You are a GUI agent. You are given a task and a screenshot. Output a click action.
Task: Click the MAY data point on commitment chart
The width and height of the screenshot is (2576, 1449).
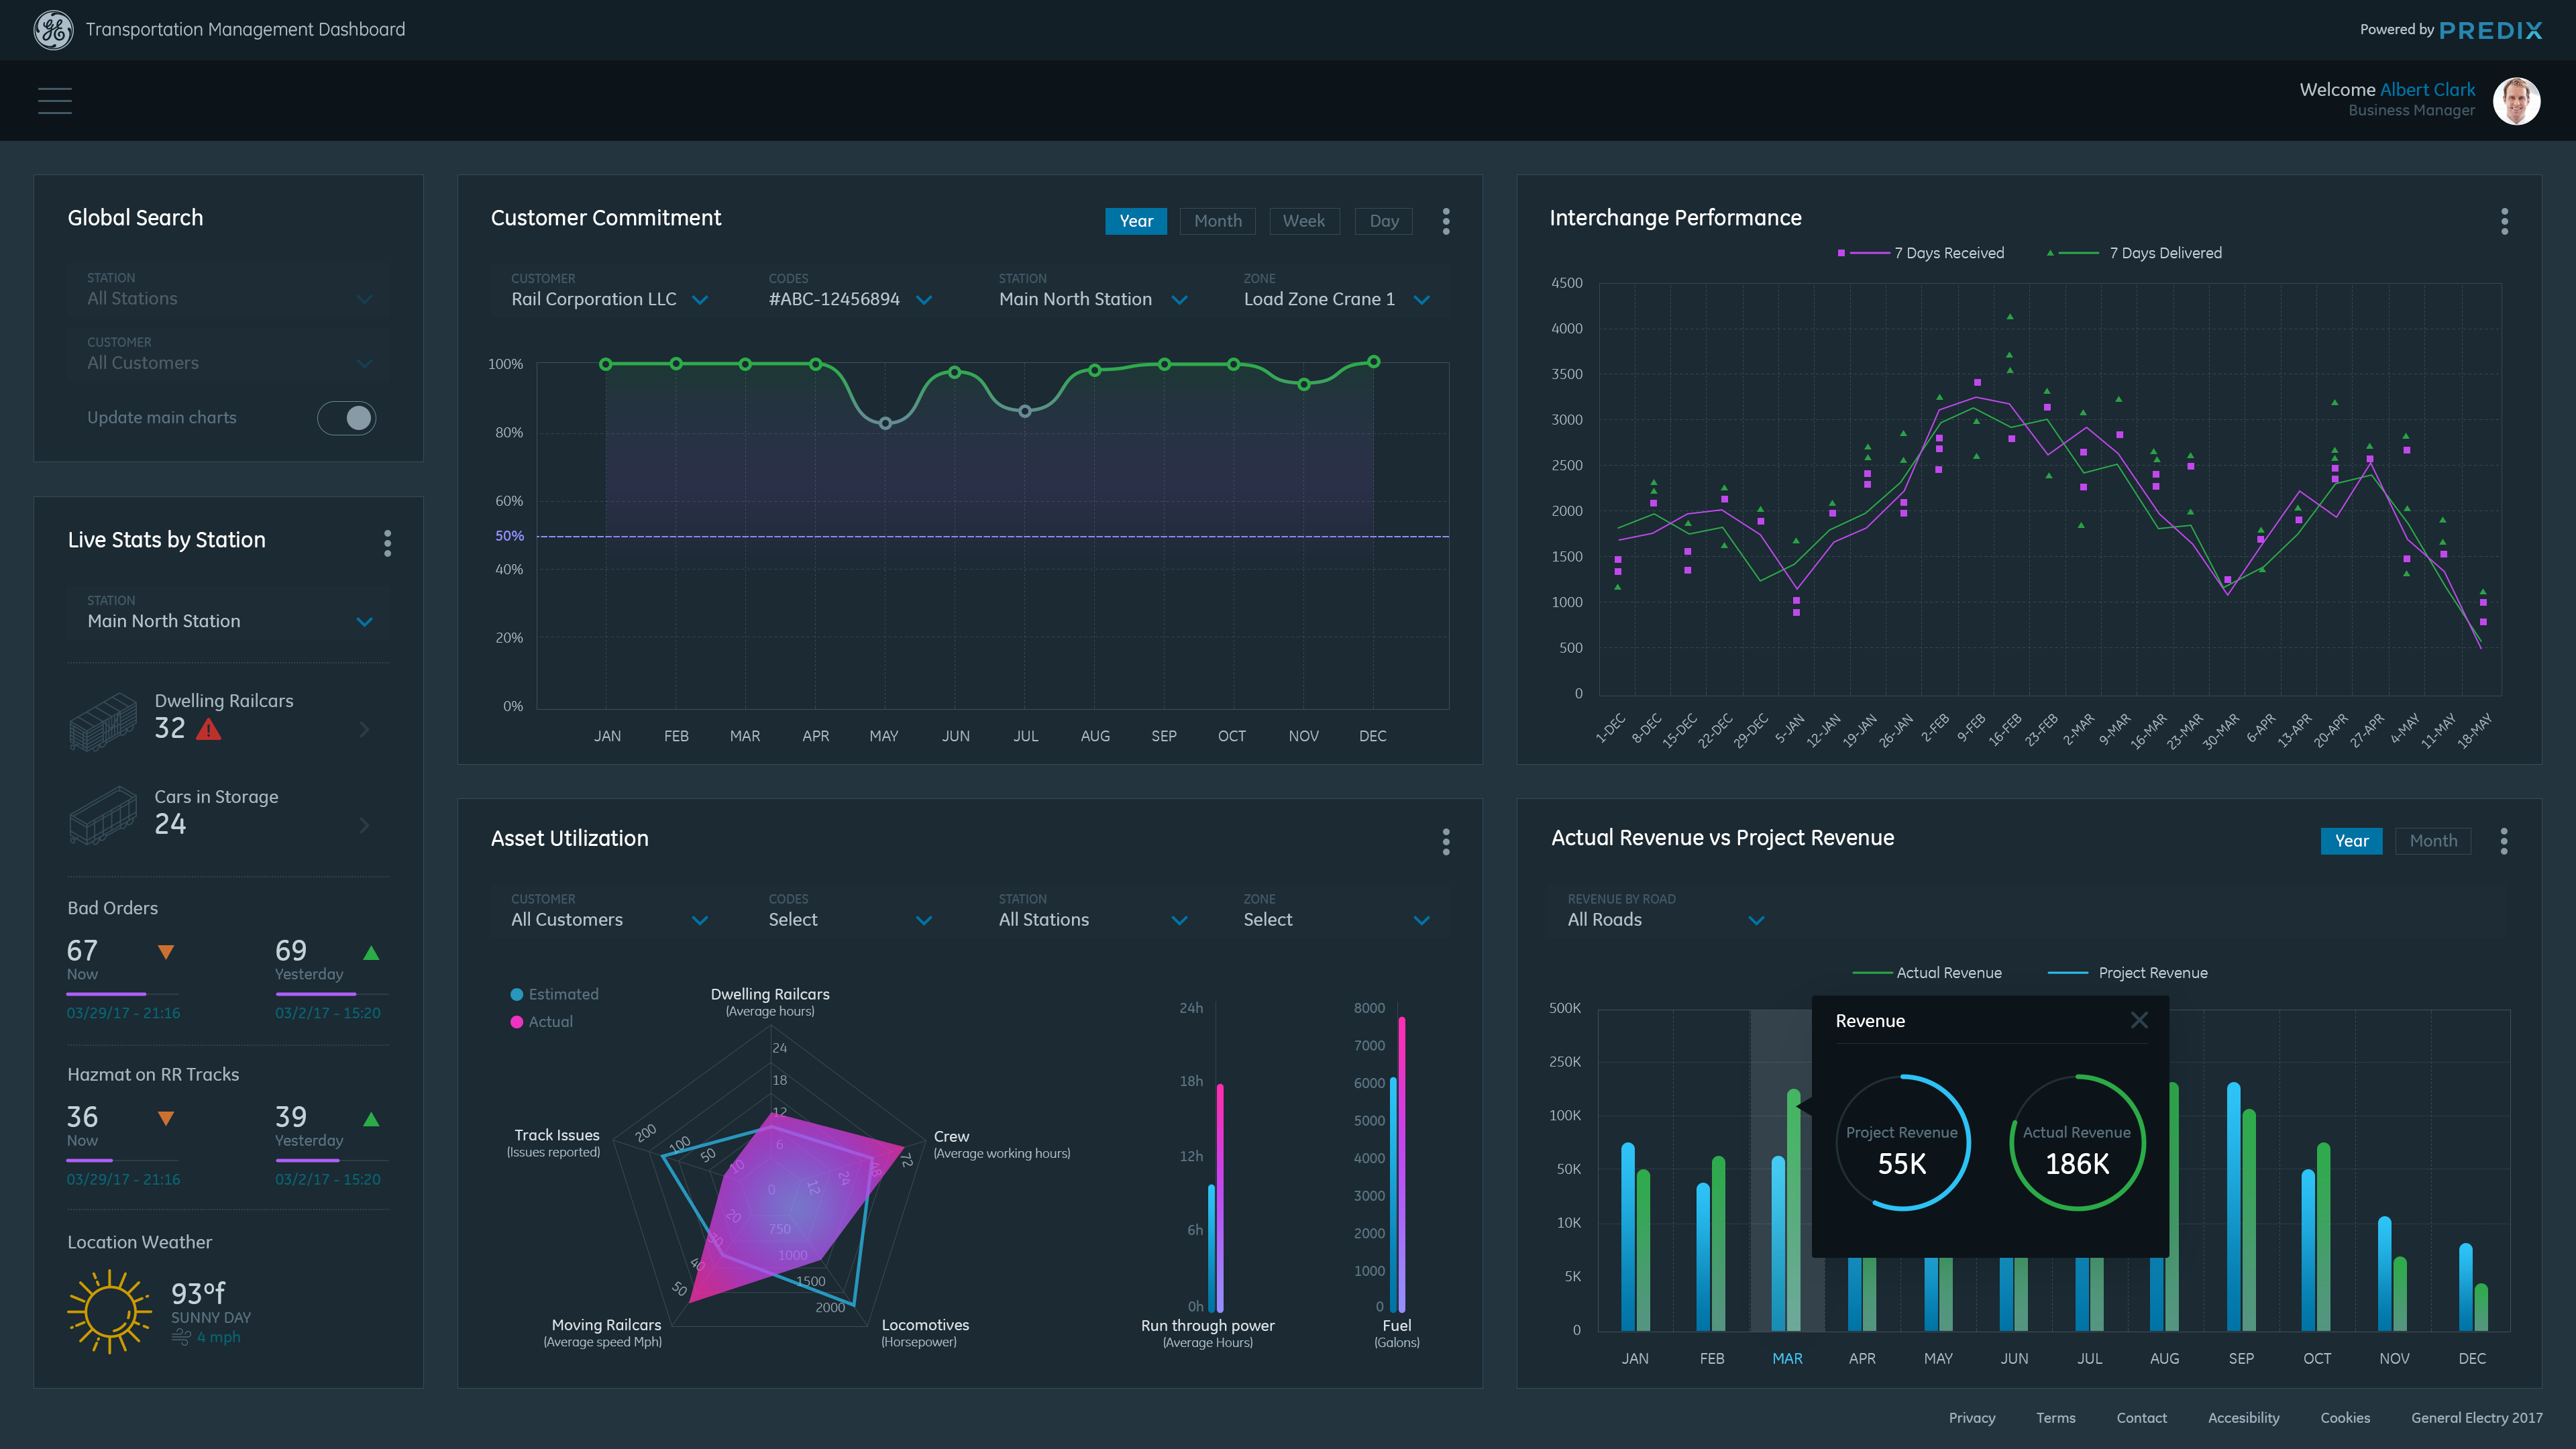coord(884,423)
